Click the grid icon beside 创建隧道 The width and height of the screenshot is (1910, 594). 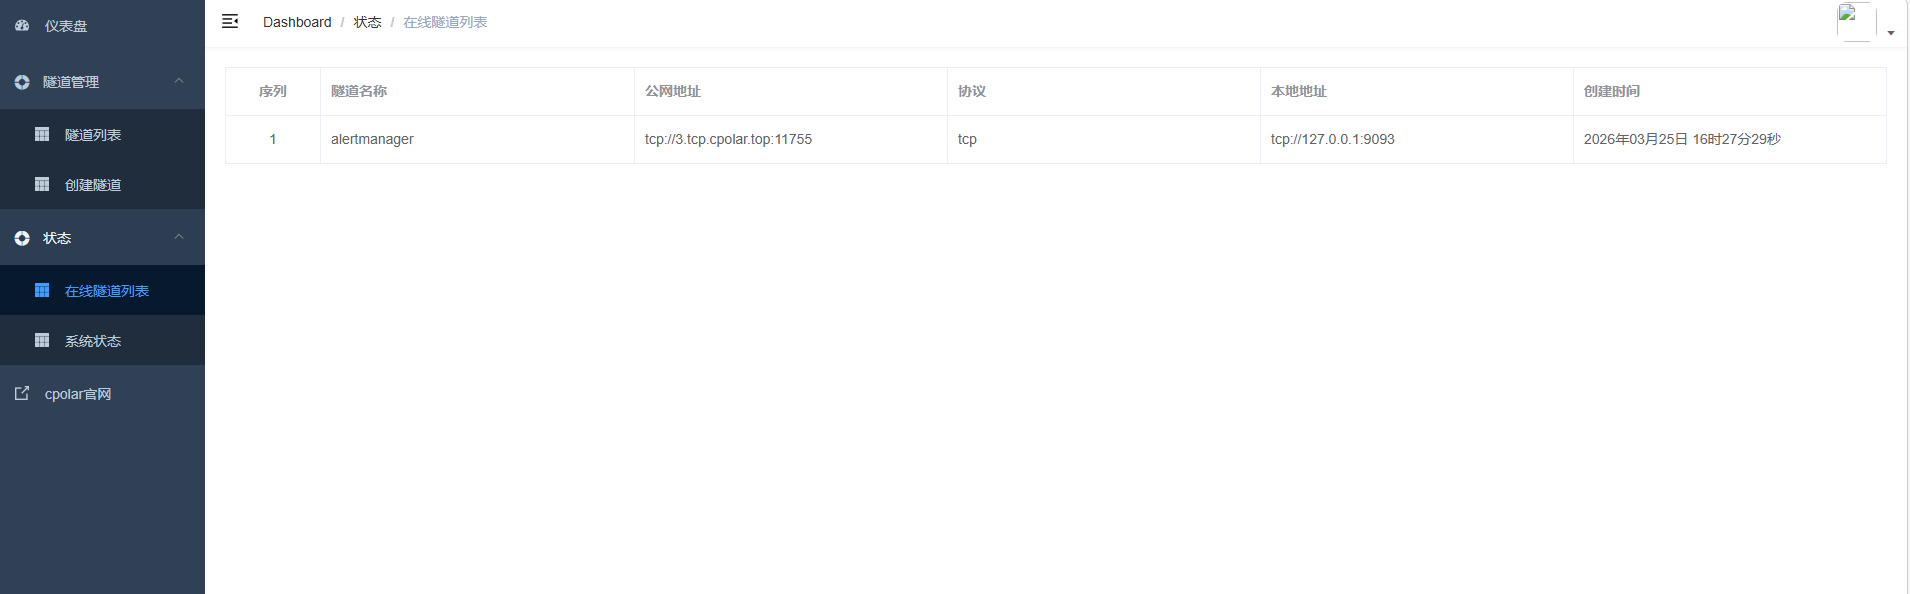pyautogui.click(x=42, y=184)
